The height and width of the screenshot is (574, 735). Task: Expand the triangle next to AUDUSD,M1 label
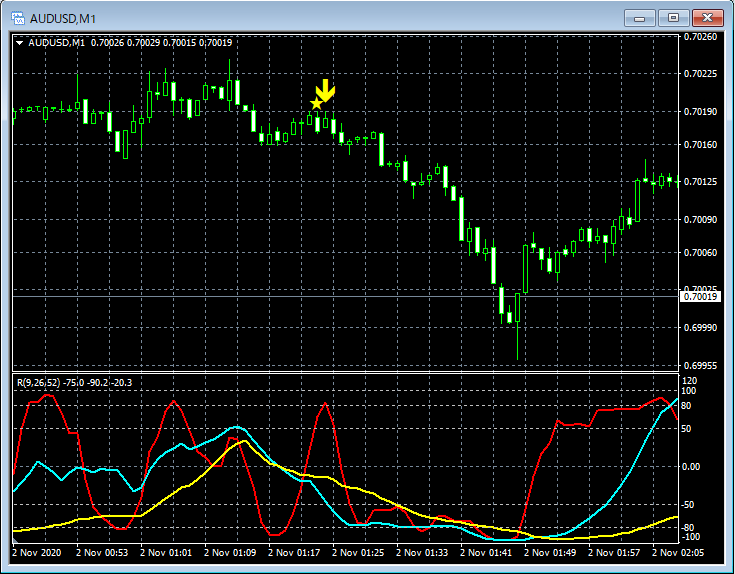click(19, 42)
